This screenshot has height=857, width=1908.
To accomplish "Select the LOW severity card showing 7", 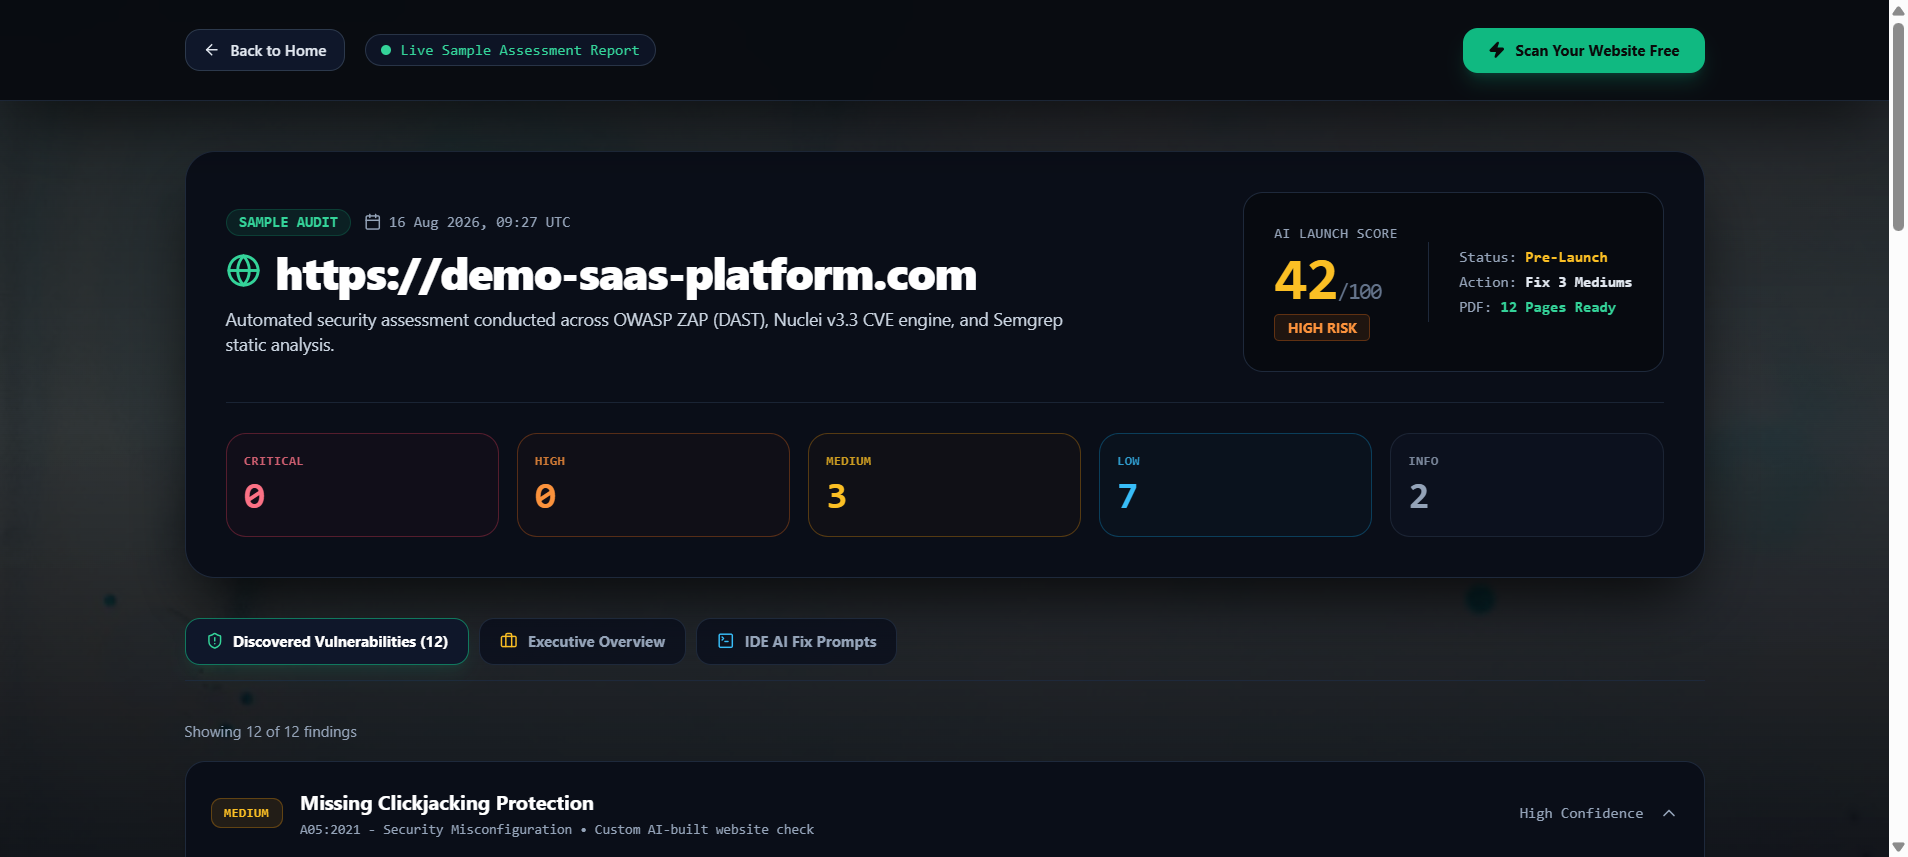I will tap(1235, 485).
